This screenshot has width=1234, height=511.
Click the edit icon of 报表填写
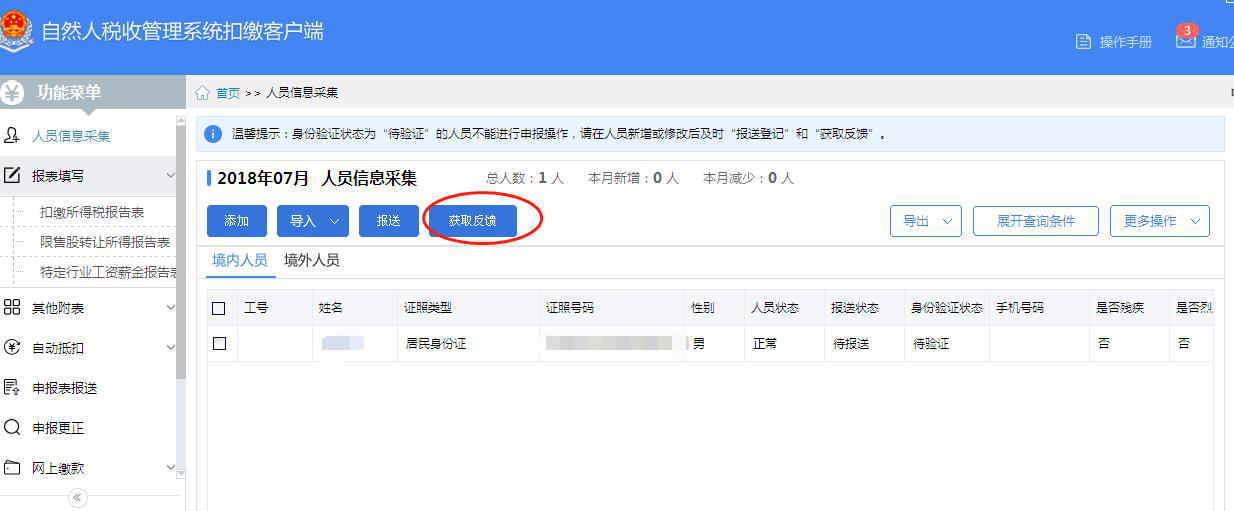[12, 175]
